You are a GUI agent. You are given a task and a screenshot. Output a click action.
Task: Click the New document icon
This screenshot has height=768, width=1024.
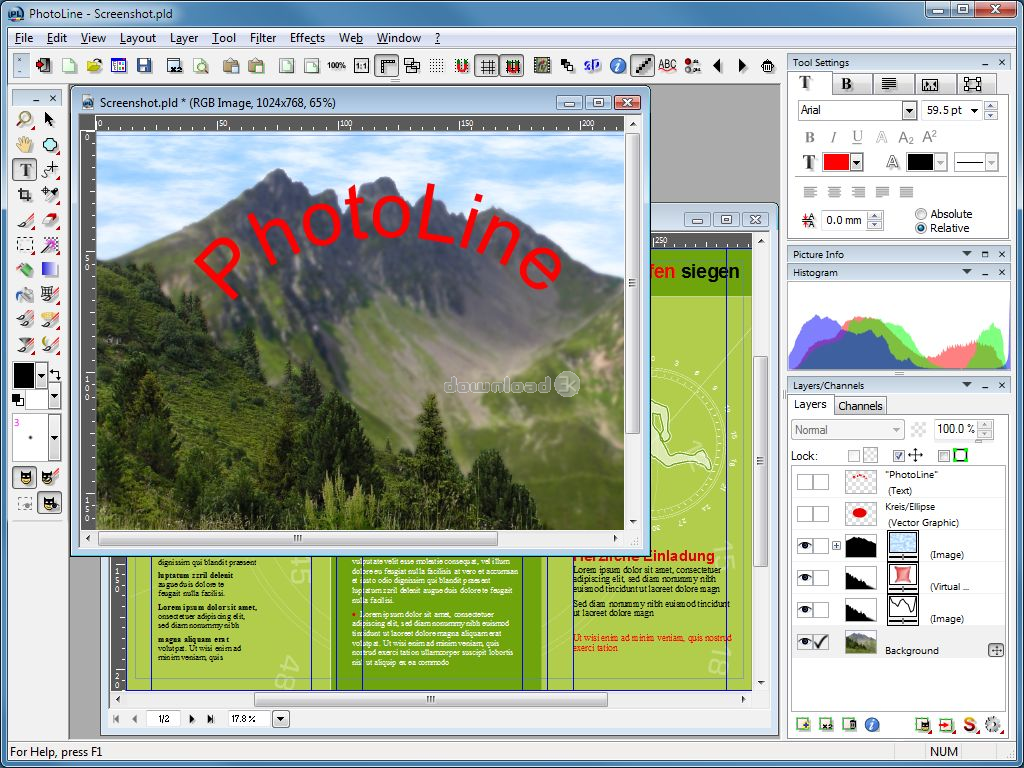69,65
